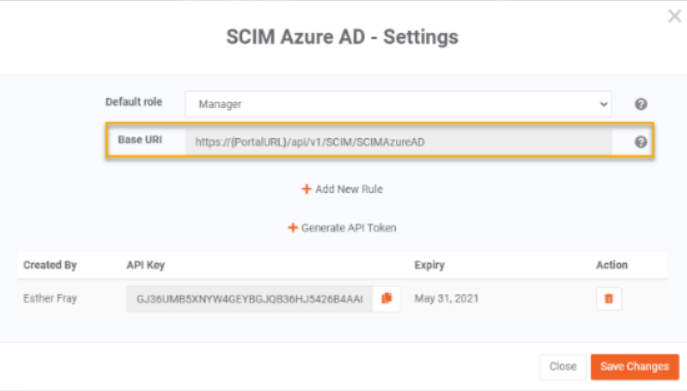Click the Expiry column header
The height and width of the screenshot is (391, 687).
429,265
